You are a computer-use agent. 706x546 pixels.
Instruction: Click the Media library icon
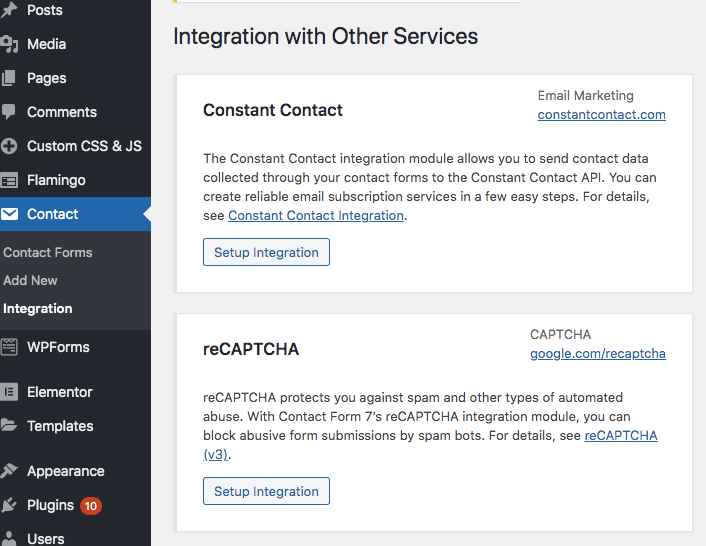(9, 44)
